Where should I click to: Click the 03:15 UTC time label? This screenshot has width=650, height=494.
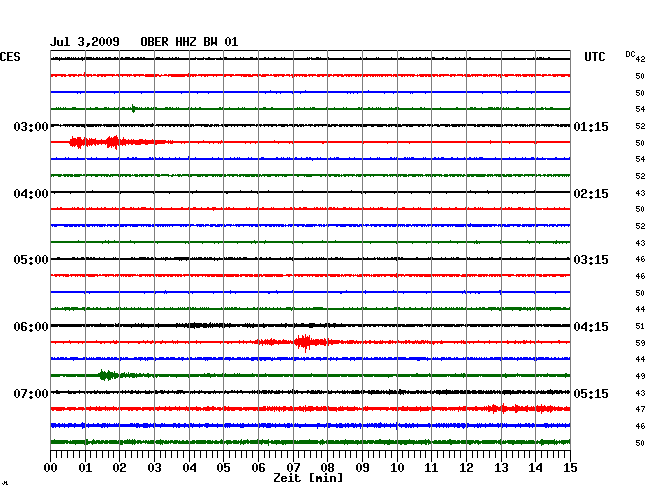tap(591, 260)
